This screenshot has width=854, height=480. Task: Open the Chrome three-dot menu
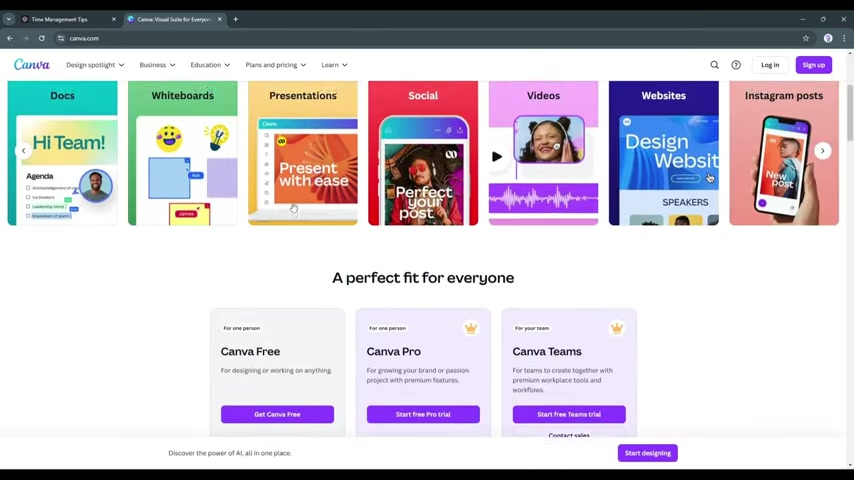(x=844, y=38)
